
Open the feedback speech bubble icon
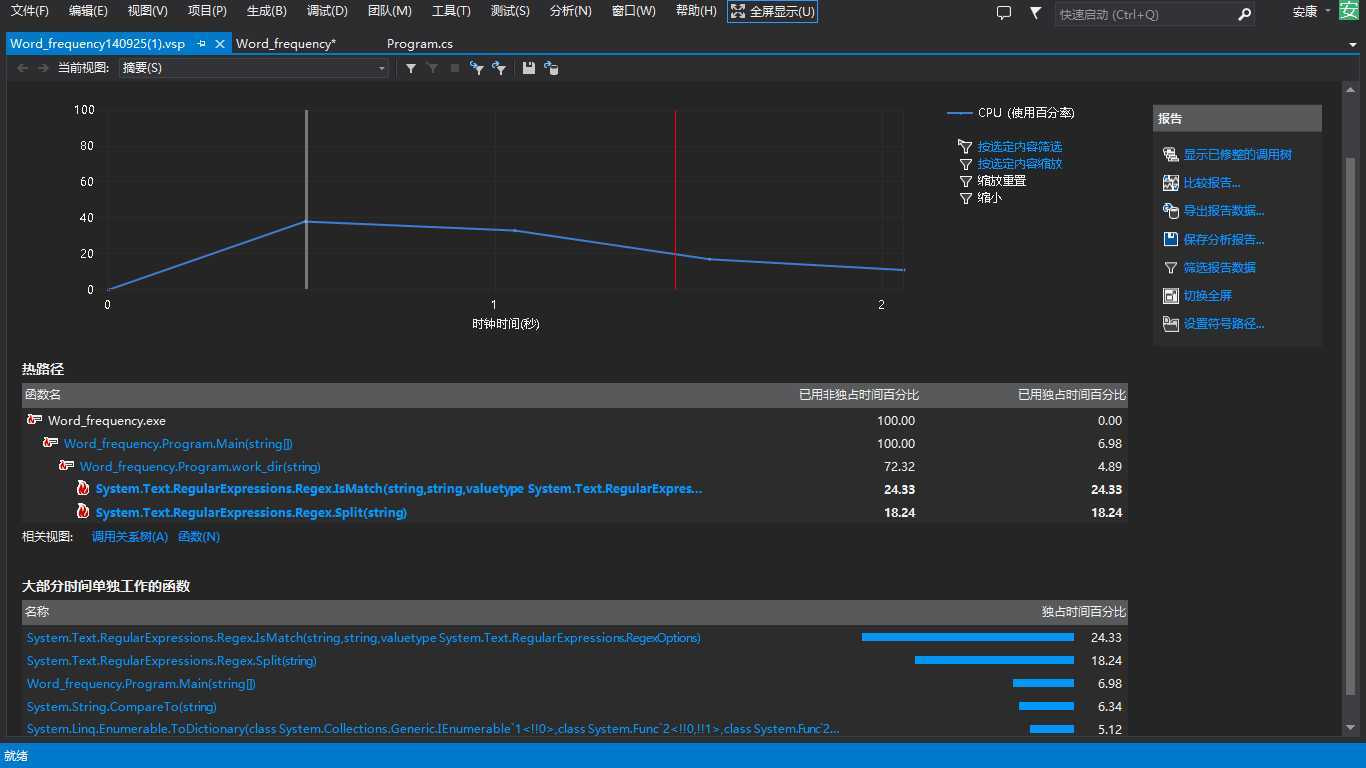point(1004,13)
